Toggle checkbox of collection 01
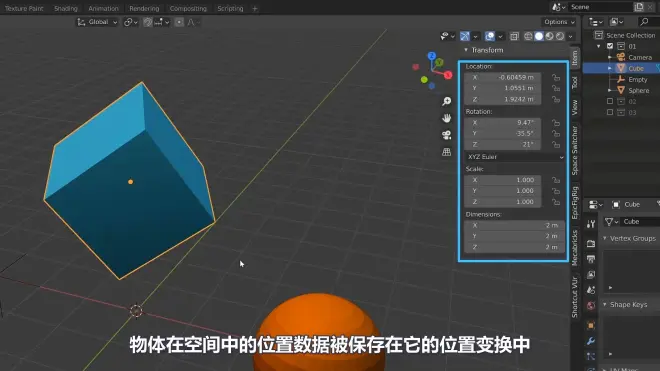The image size is (660, 371). point(610,46)
